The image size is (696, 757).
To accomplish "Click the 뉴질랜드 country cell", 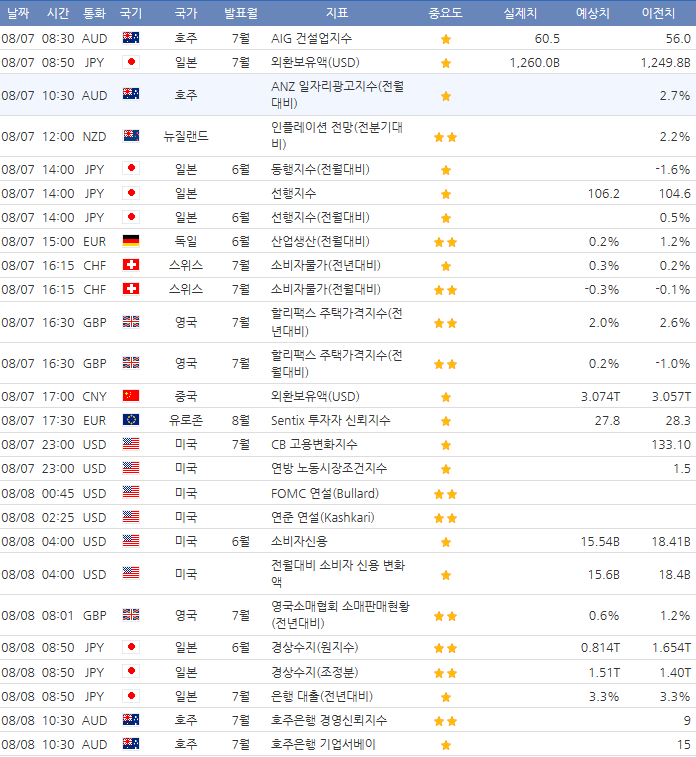I will coord(186,136).
